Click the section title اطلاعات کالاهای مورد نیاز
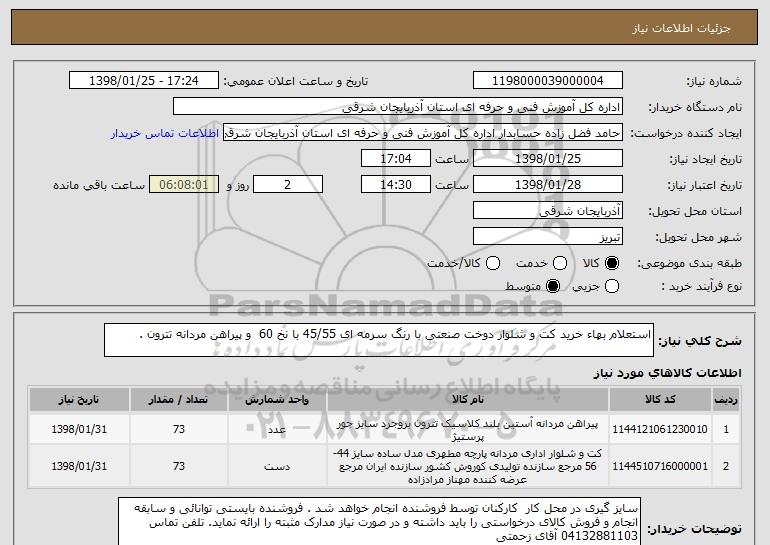 [668, 373]
